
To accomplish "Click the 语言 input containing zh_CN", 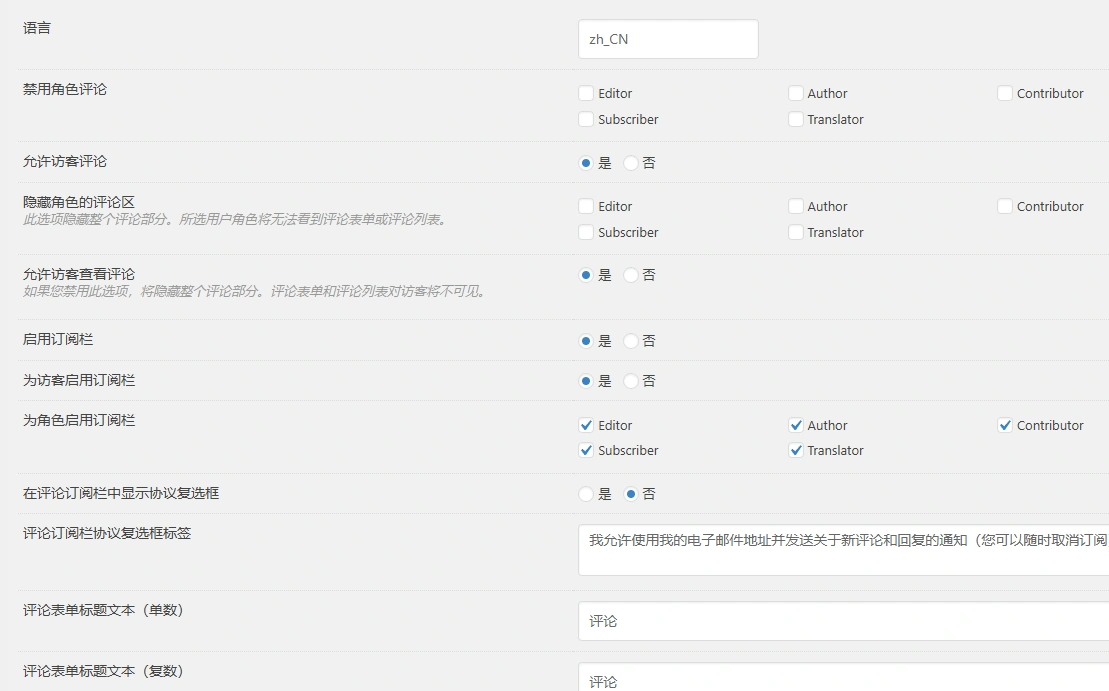I will click(667, 38).
